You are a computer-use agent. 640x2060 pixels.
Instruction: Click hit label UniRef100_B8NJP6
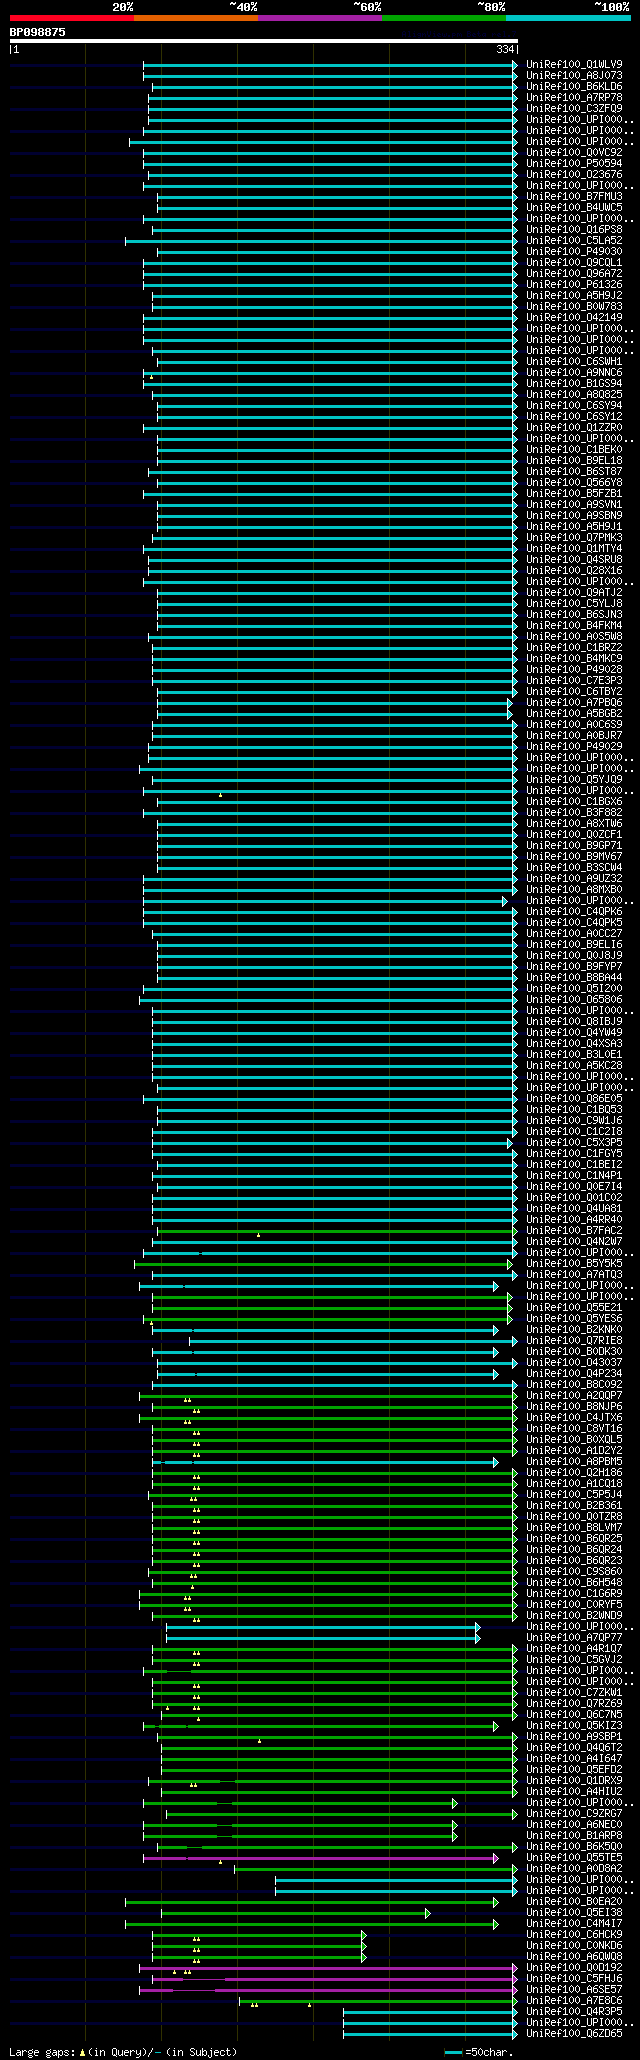tap(574, 1406)
